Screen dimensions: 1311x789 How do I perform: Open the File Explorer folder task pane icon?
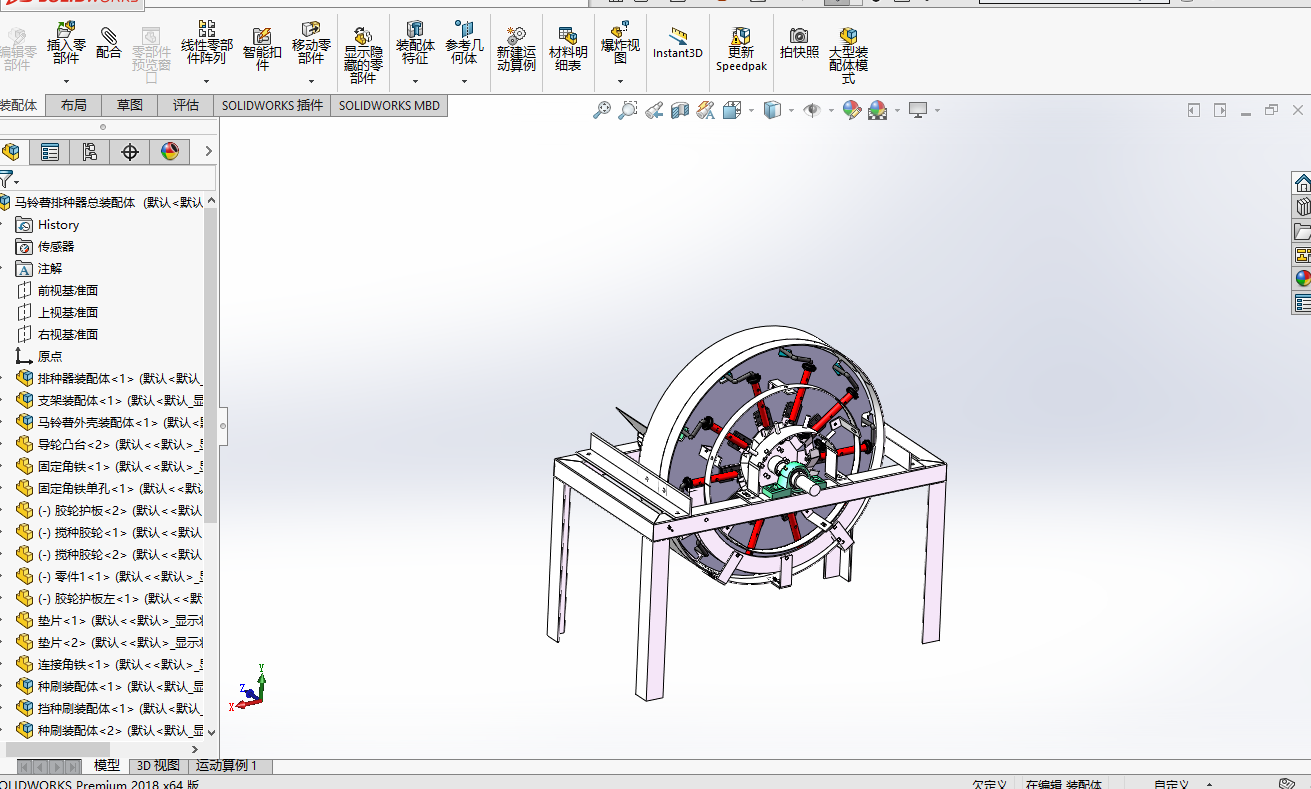point(1302,231)
